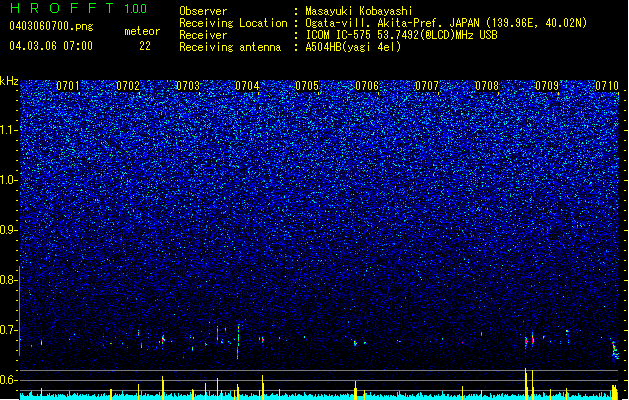This screenshot has width=629, height=400.
Task: Click the 0704 time marker
Action: [x=248, y=86]
